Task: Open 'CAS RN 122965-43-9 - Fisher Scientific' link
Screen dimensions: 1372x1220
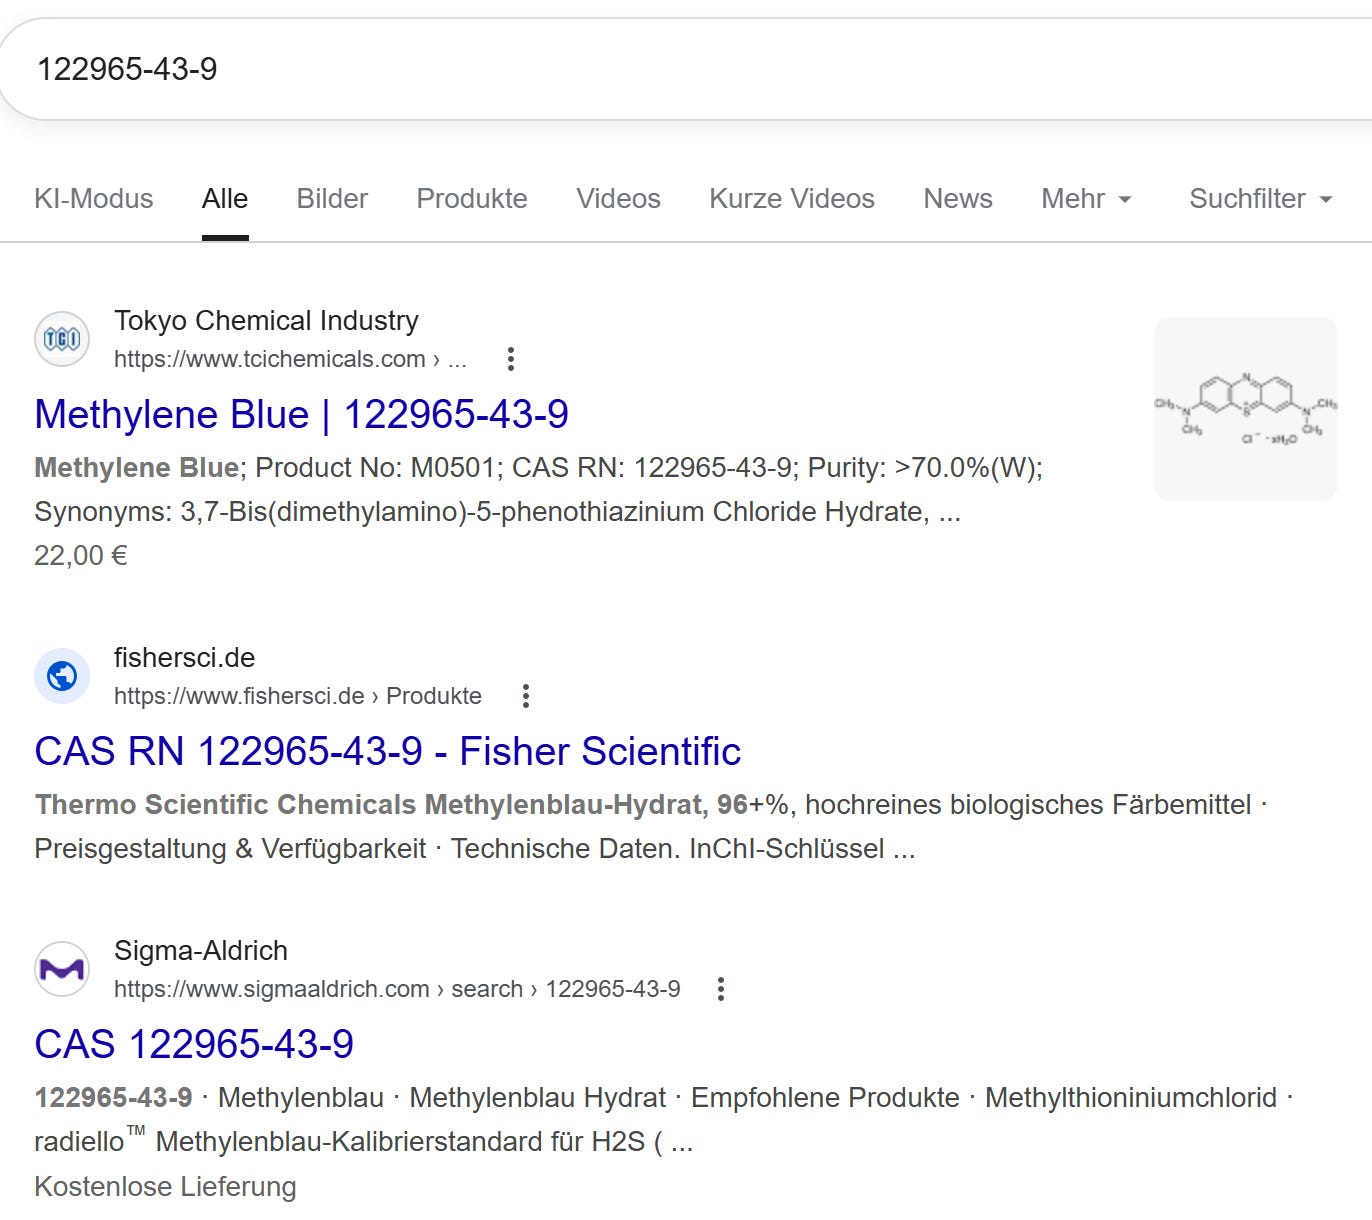Action: pyautogui.click(x=387, y=751)
